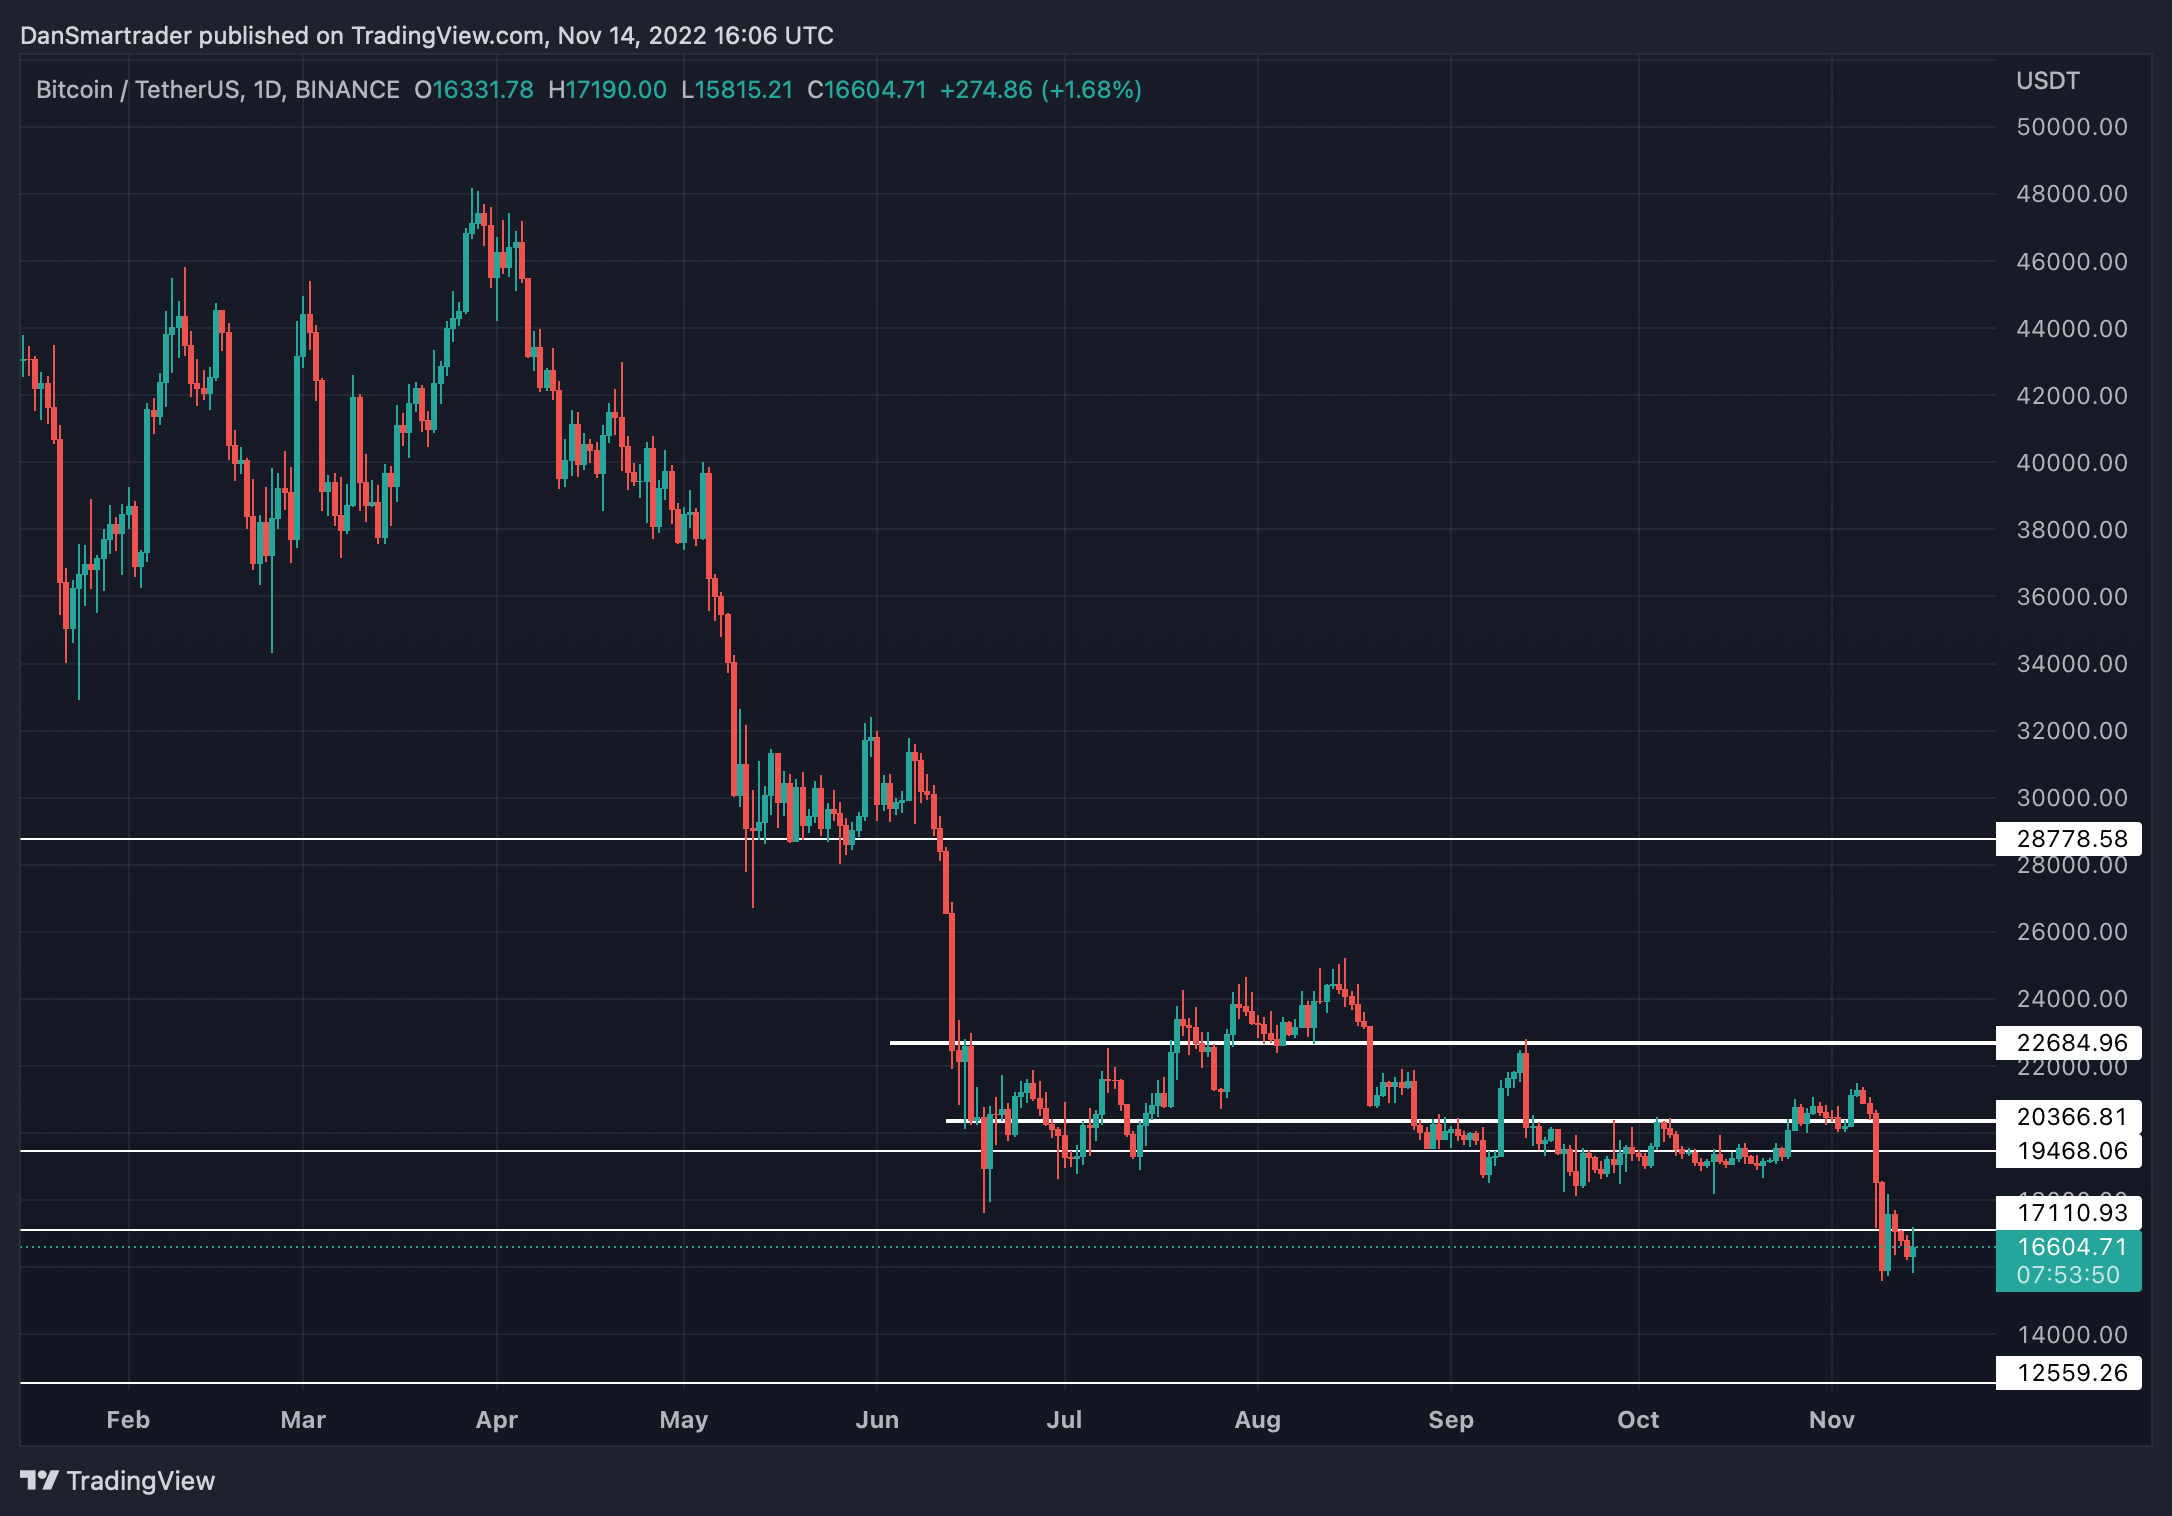Click the current price 16604.71 label
Screen dimensions: 2172x1516
click(x=2072, y=1247)
